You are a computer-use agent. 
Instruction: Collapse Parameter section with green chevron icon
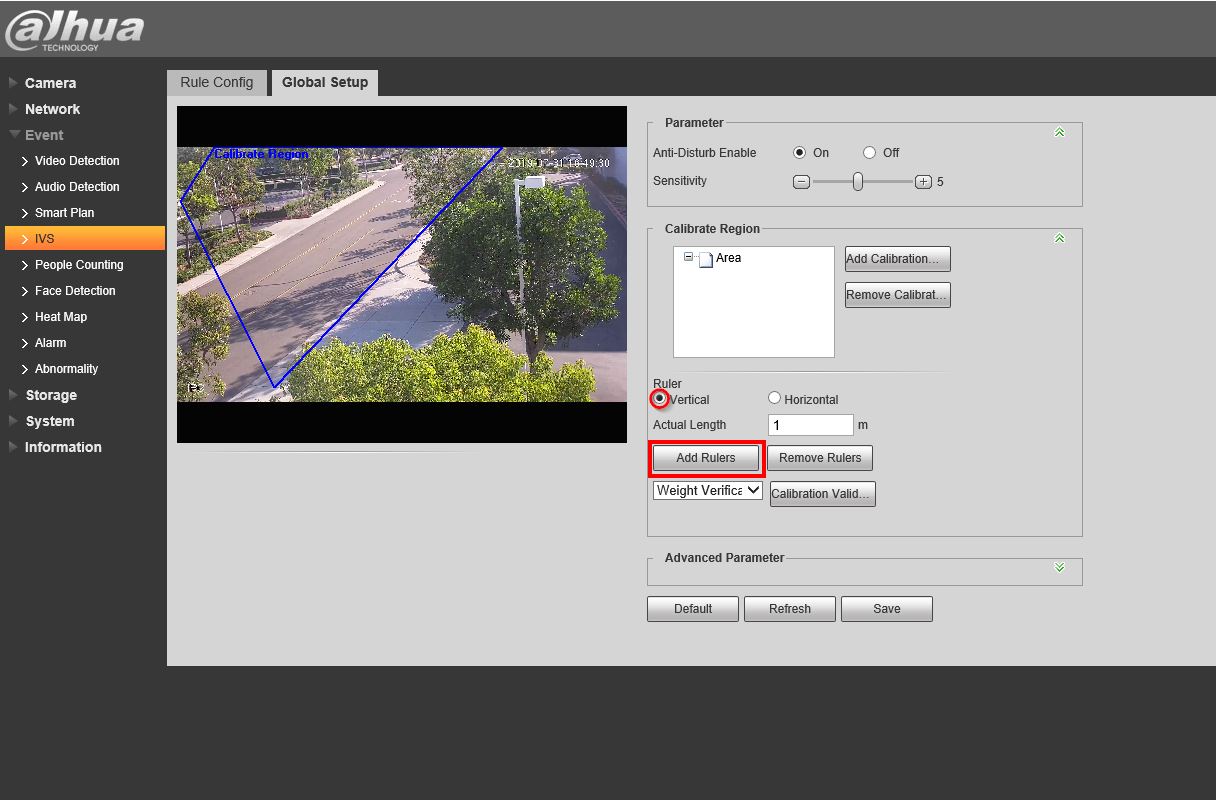click(x=1059, y=133)
